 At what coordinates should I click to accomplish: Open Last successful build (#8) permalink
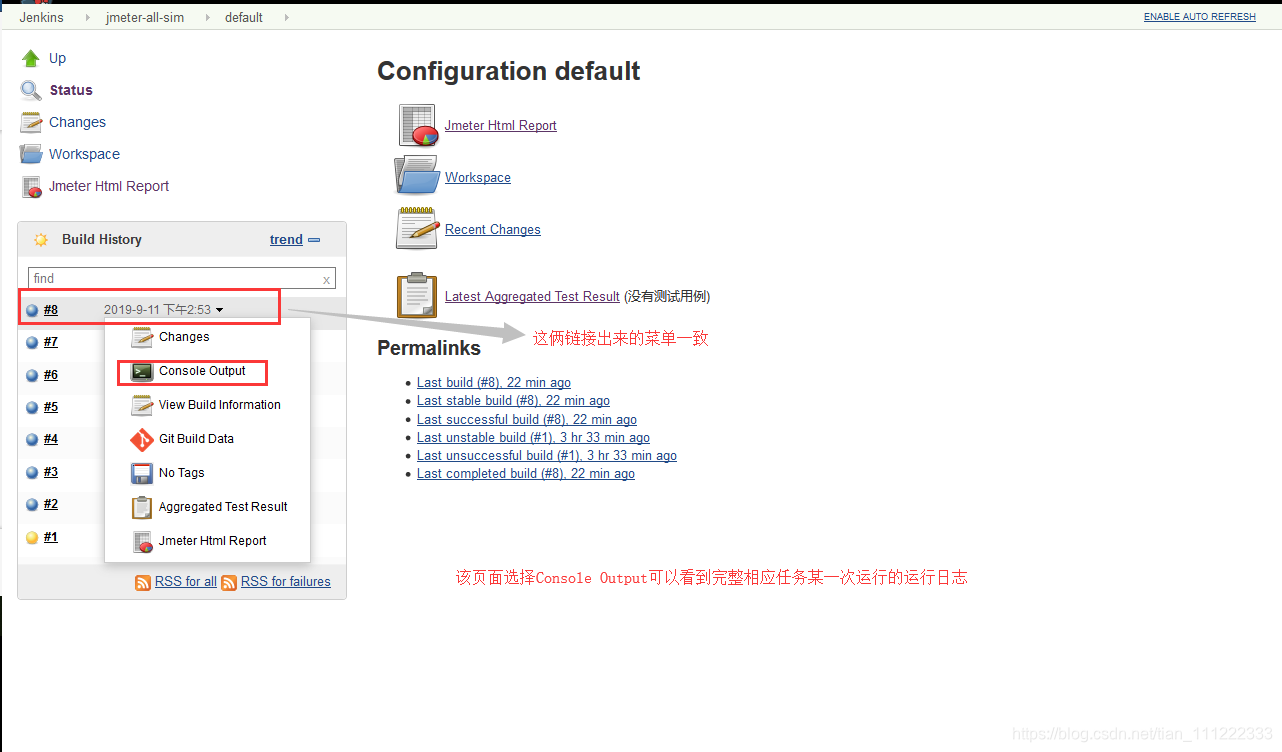527,420
